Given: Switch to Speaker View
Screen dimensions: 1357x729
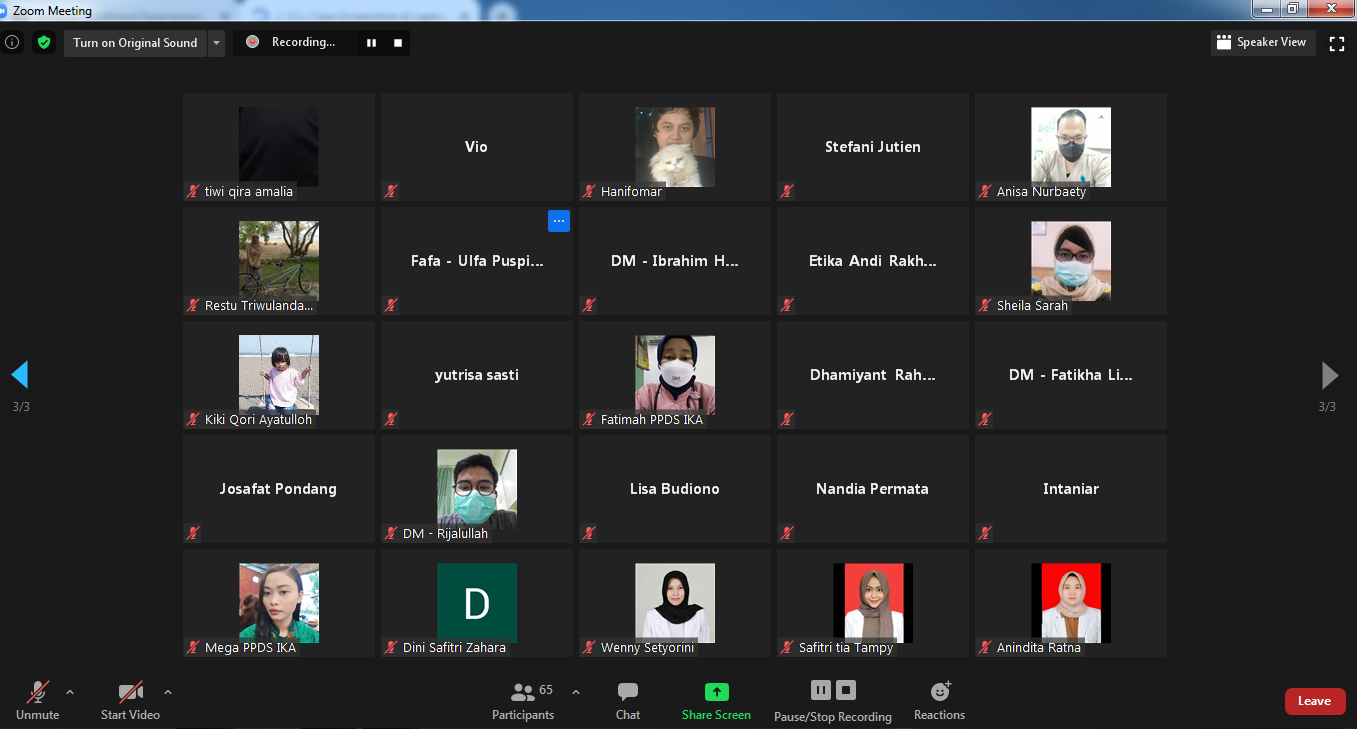Looking at the screenshot, I should click(1261, 42).
